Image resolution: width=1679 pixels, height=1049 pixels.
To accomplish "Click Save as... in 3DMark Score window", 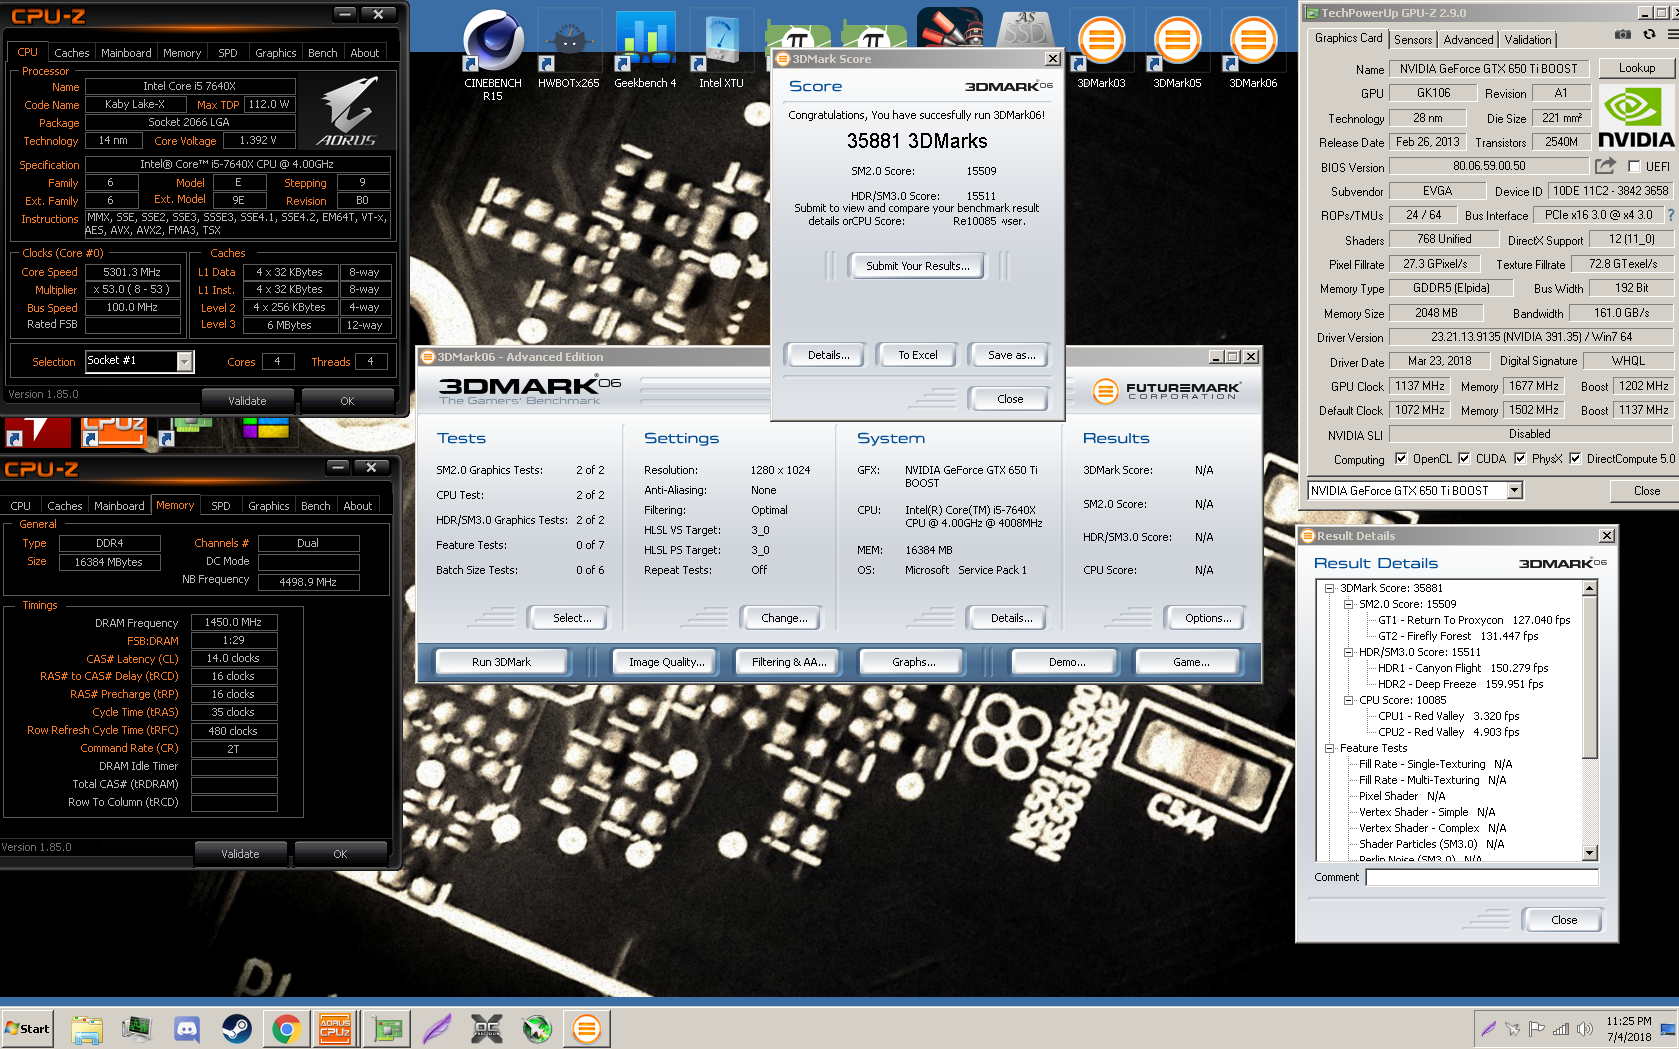I will point(1011,355).
